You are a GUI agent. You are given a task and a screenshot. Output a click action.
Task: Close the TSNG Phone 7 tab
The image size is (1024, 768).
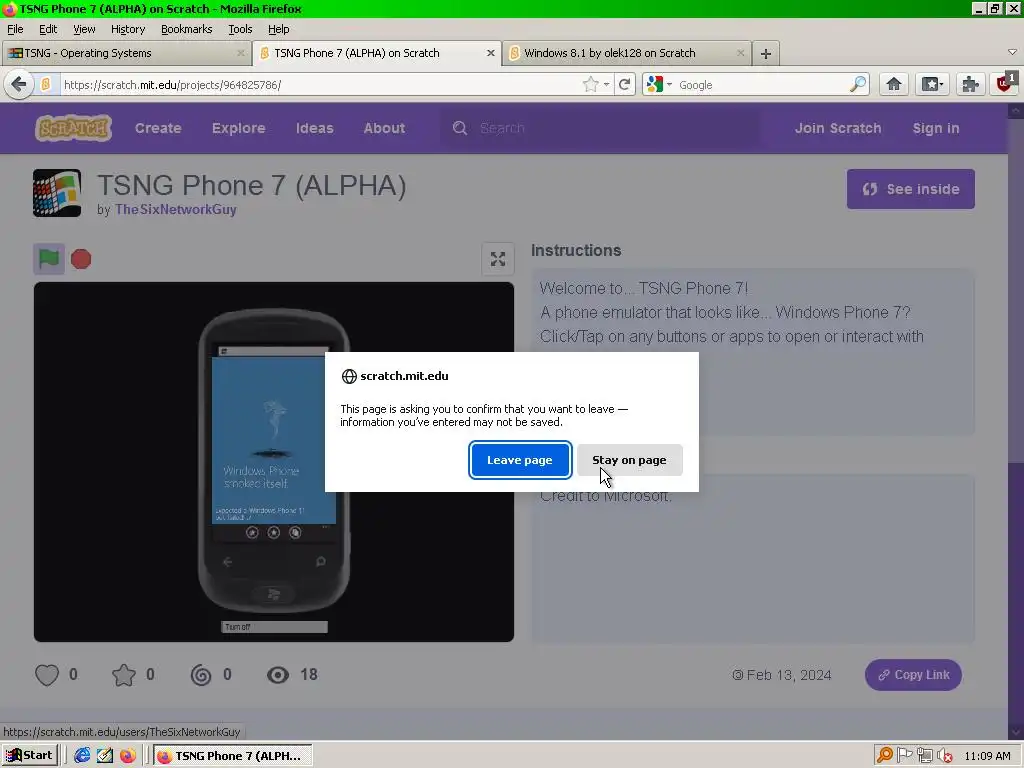490,53
